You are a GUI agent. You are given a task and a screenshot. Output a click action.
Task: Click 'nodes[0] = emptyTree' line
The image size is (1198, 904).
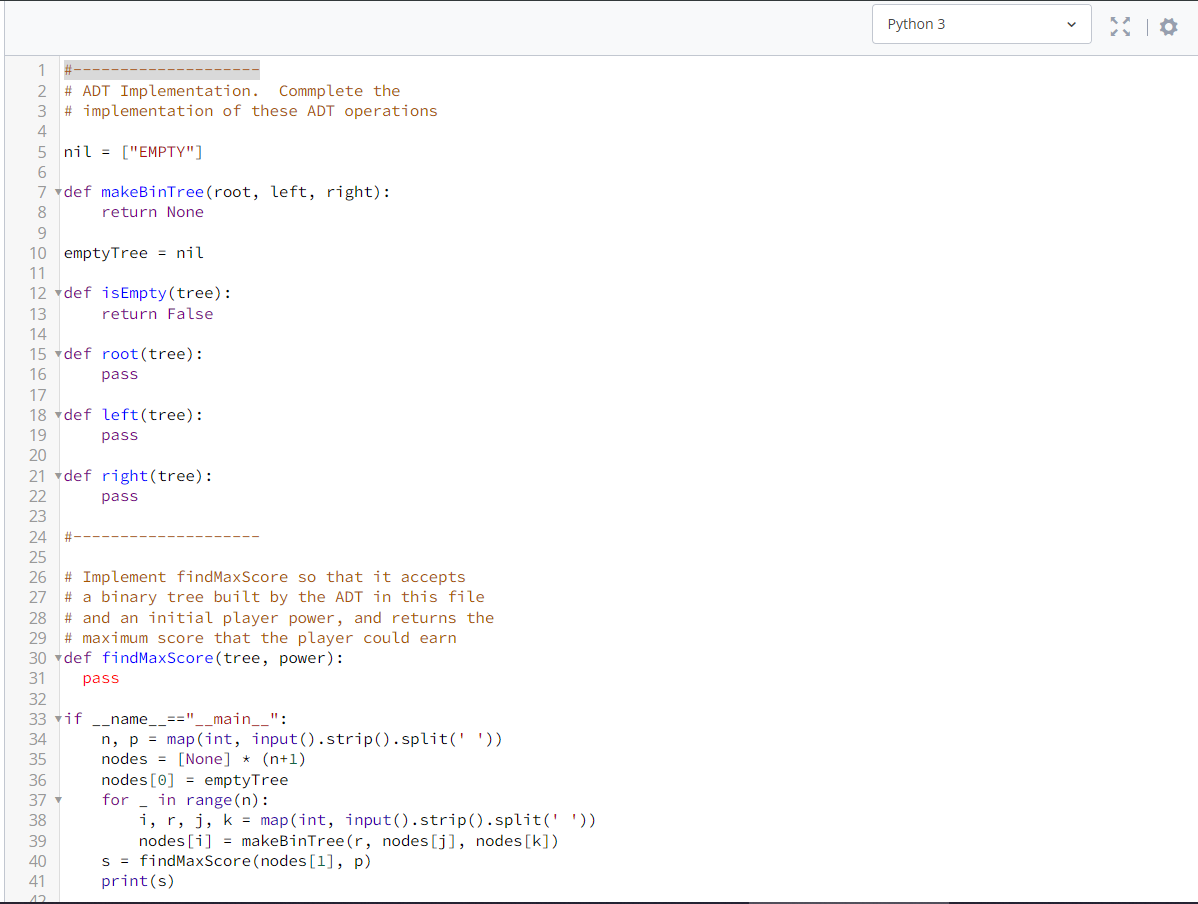pyautogui.click(x=195, y=780)
